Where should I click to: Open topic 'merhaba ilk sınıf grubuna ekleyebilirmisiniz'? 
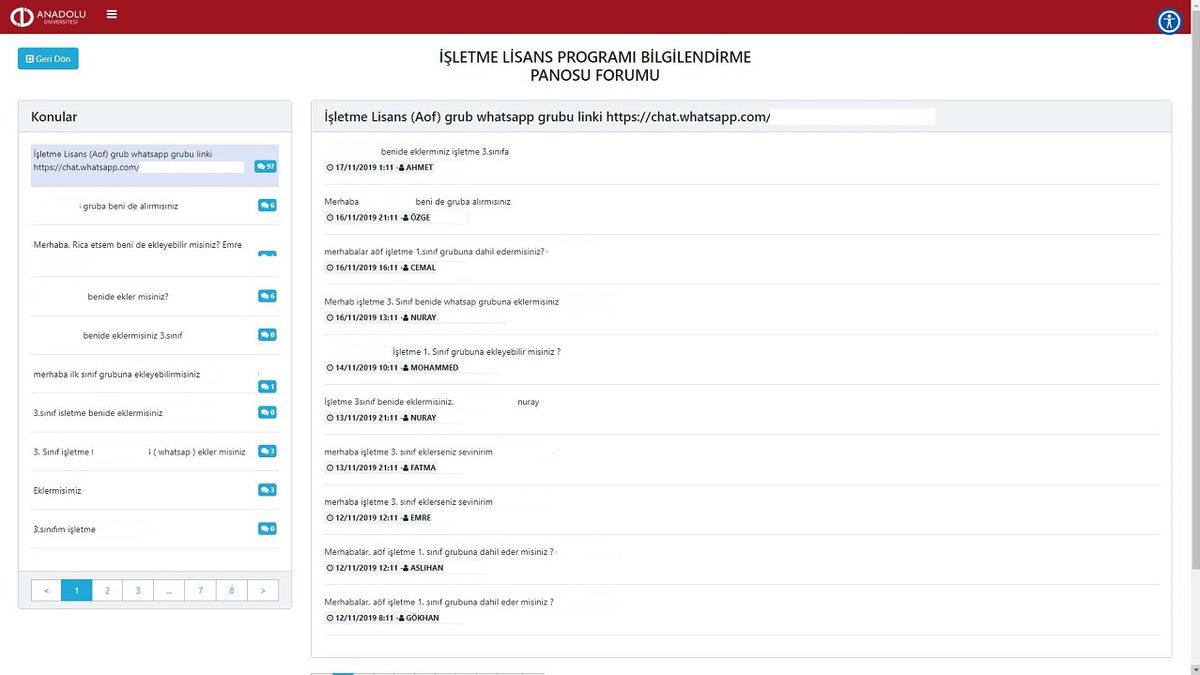coord(116,375)
